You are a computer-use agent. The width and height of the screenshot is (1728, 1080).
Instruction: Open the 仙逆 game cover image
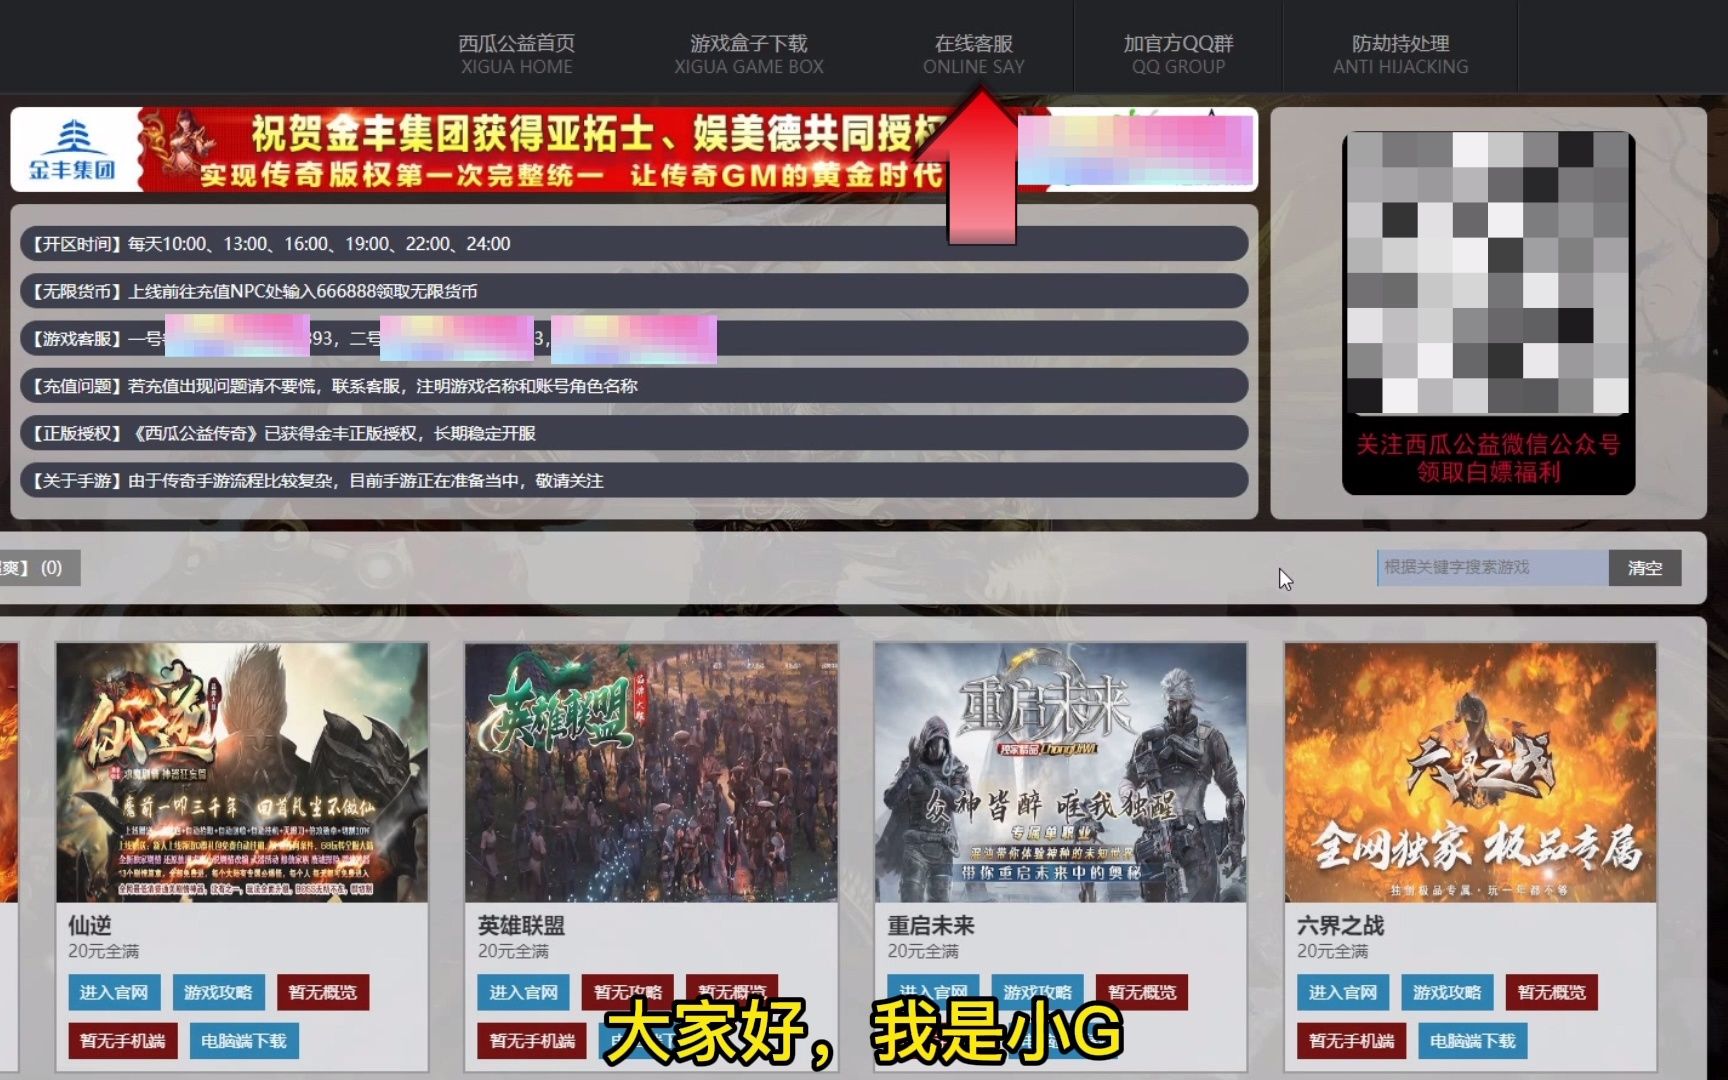pyautogui.click(x=242, y=772)
